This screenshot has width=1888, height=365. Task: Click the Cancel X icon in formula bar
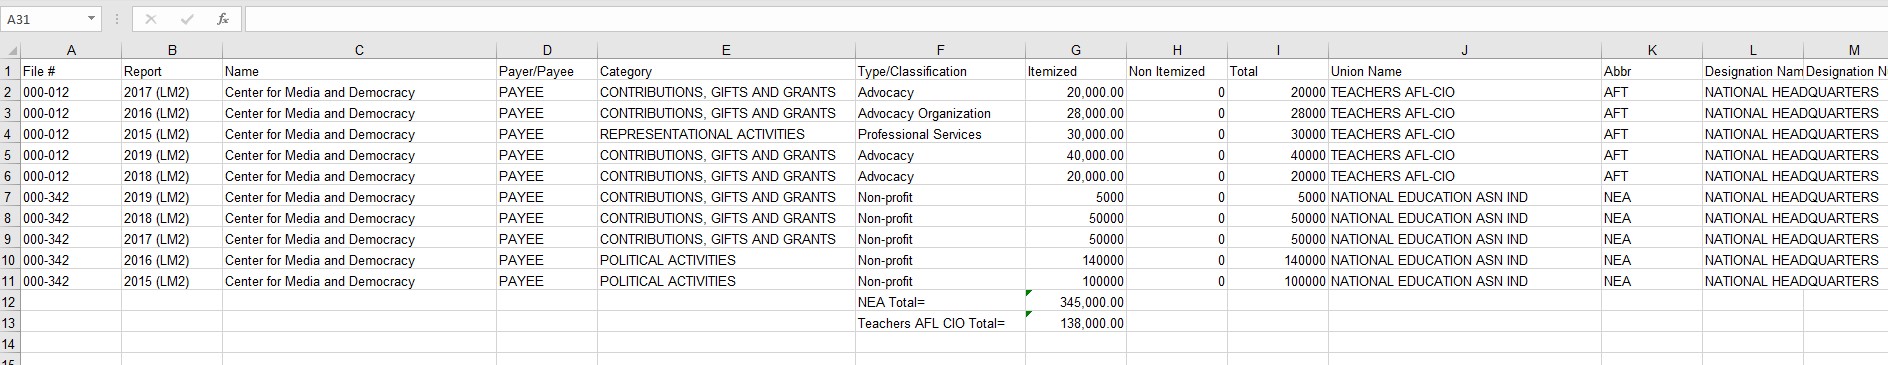pyautogui.click(x=151, y=19)
